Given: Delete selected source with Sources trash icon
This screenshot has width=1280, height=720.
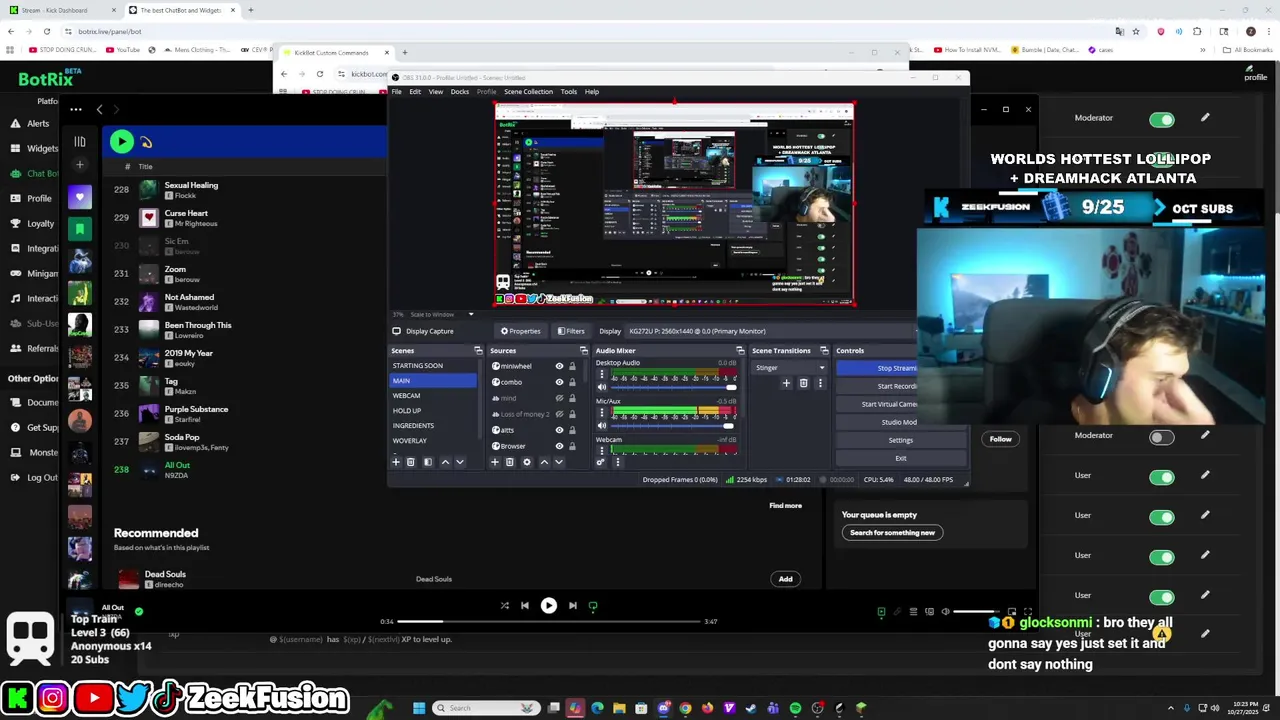Looking at the screenshot, I should (509, 462).
